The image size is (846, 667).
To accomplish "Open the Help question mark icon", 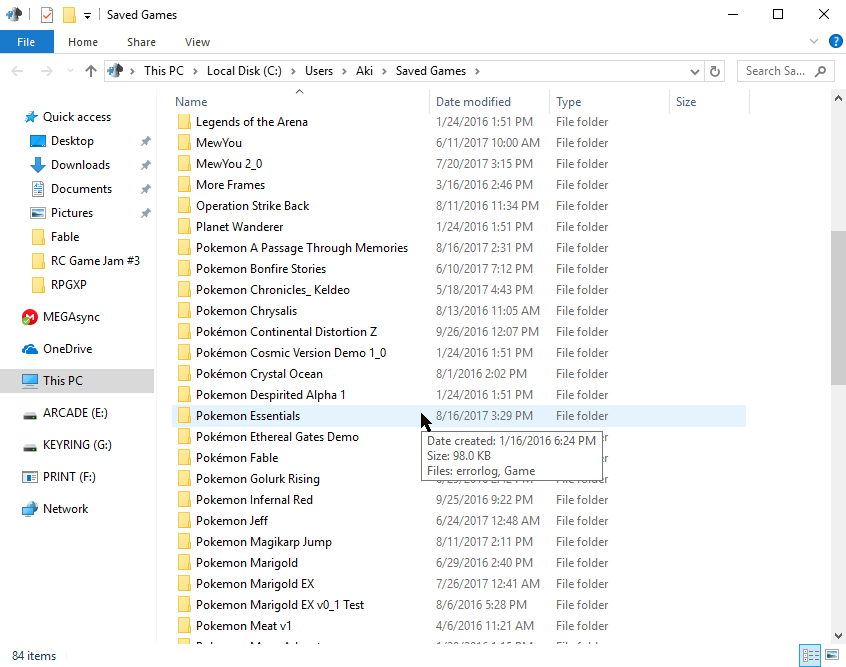I will tap(835, 42).
